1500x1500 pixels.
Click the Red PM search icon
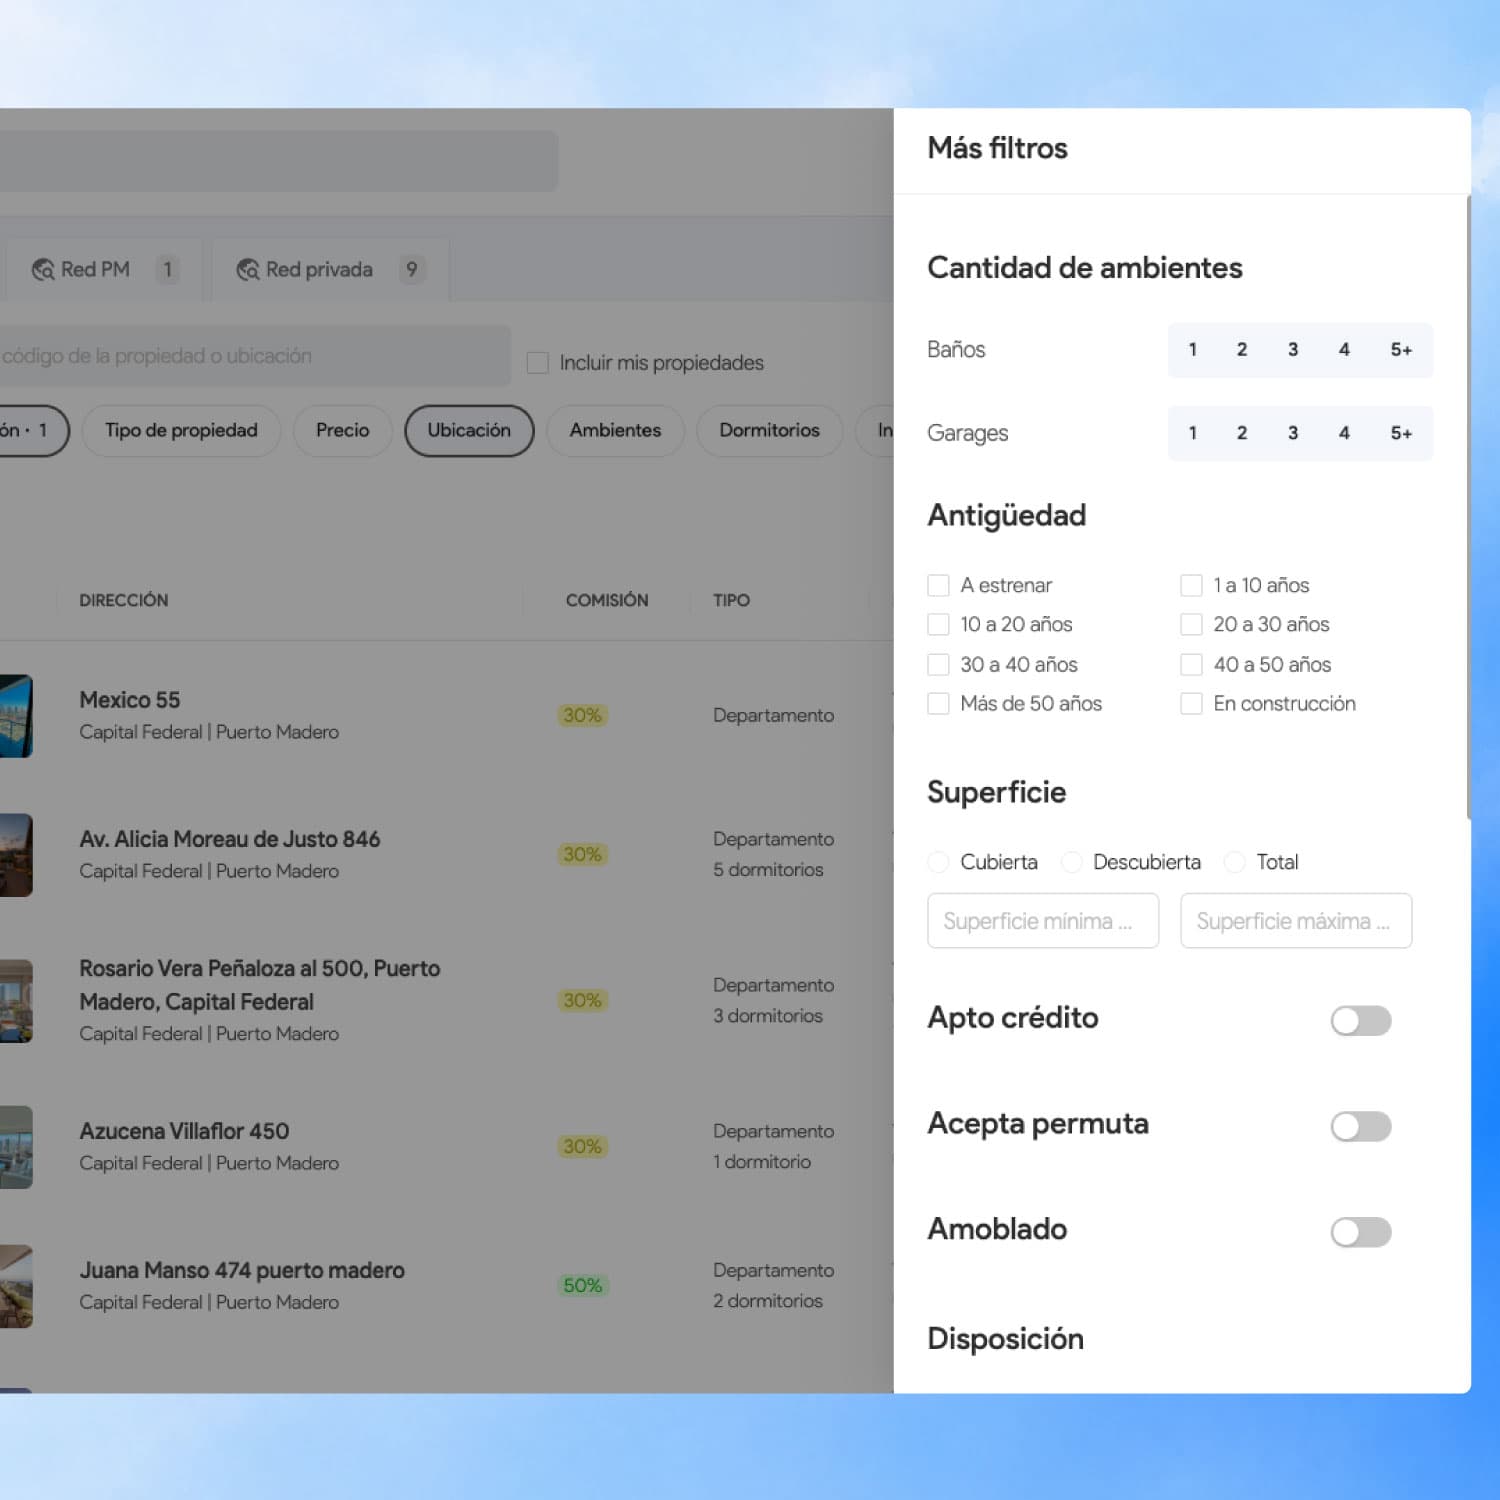point(43,270)
